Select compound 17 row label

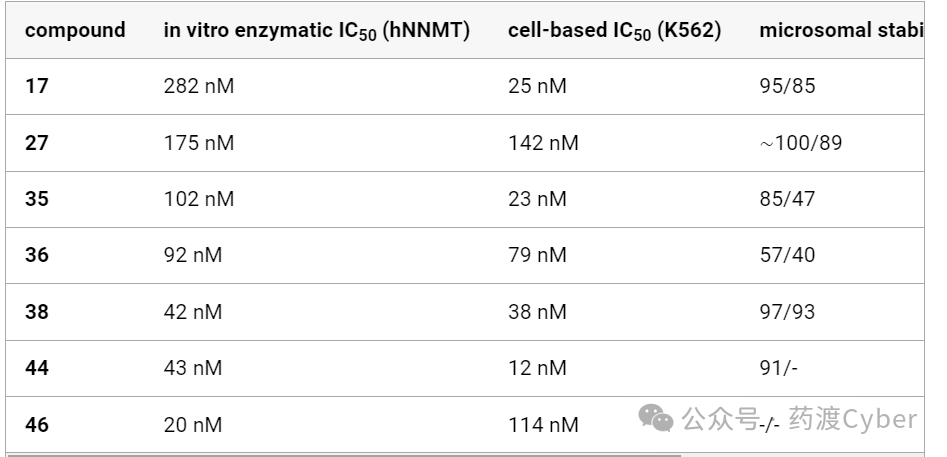coord(37,86)
